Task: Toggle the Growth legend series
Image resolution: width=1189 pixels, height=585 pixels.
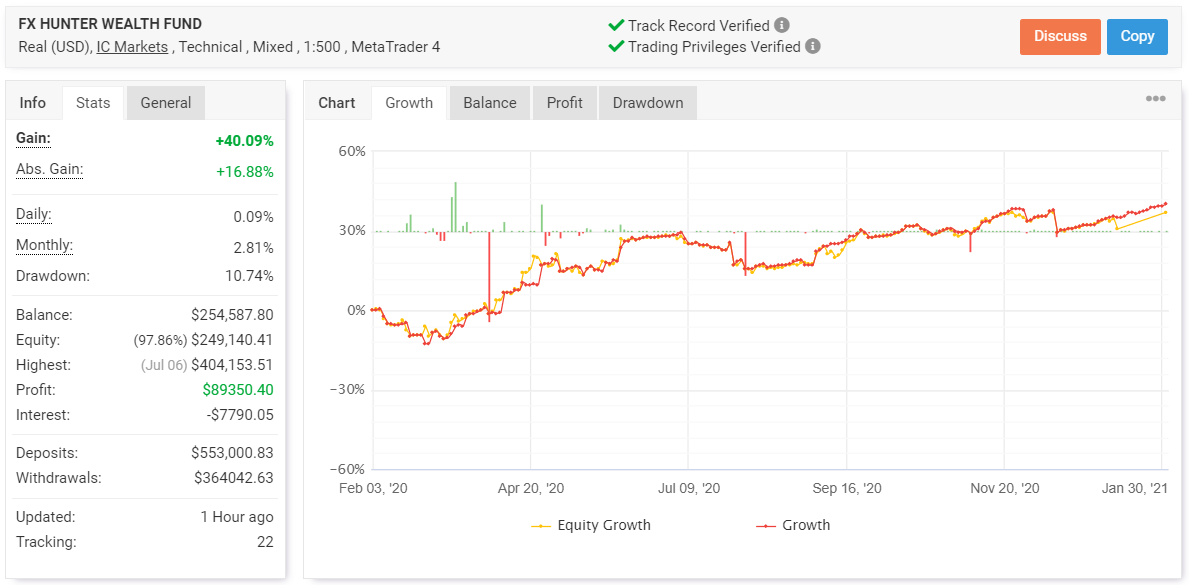Action: [x=793, y=525]
